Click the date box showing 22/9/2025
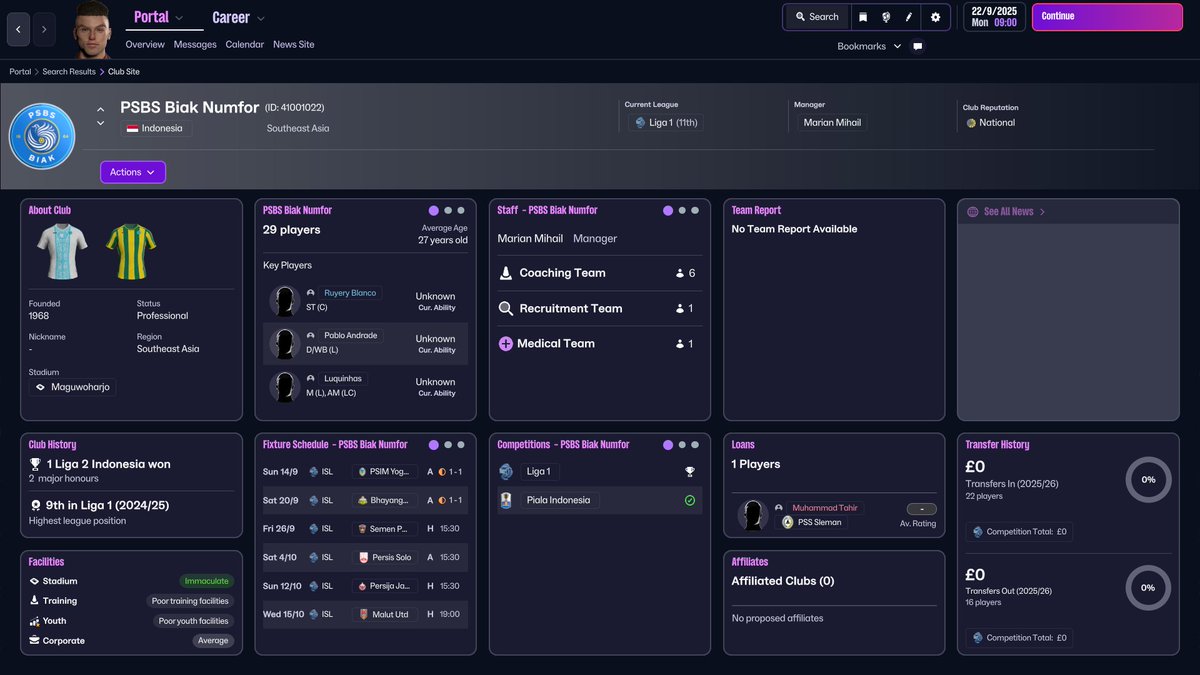This screenshot has height=675, width=1200. (994, 17)
